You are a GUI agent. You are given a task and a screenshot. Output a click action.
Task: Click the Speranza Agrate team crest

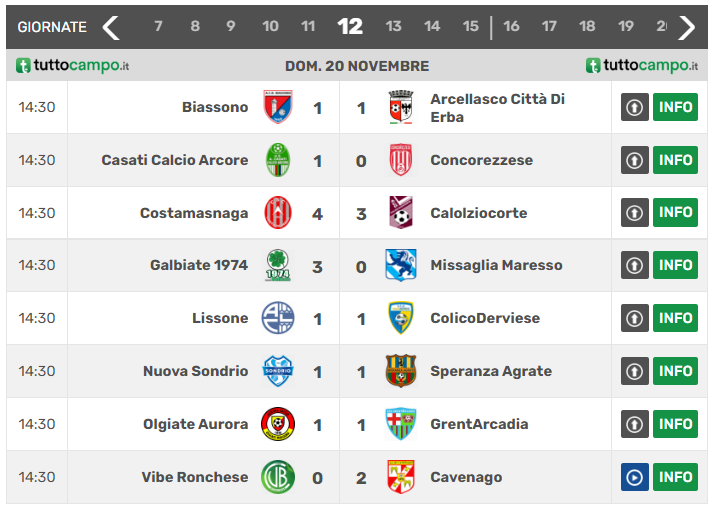pos(401,371)
